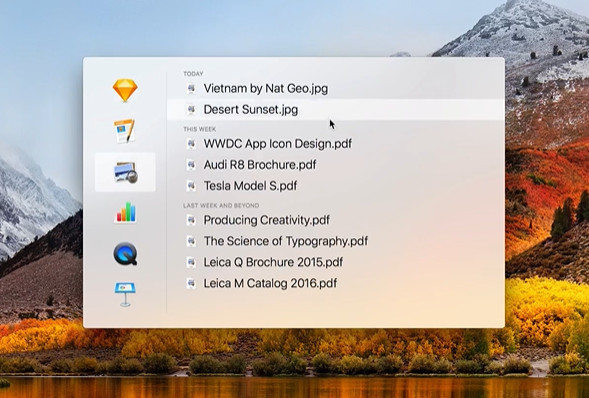Select the Sketch app icon
Viewport: 589px width, 398px height.
click(x=125, y=90)
